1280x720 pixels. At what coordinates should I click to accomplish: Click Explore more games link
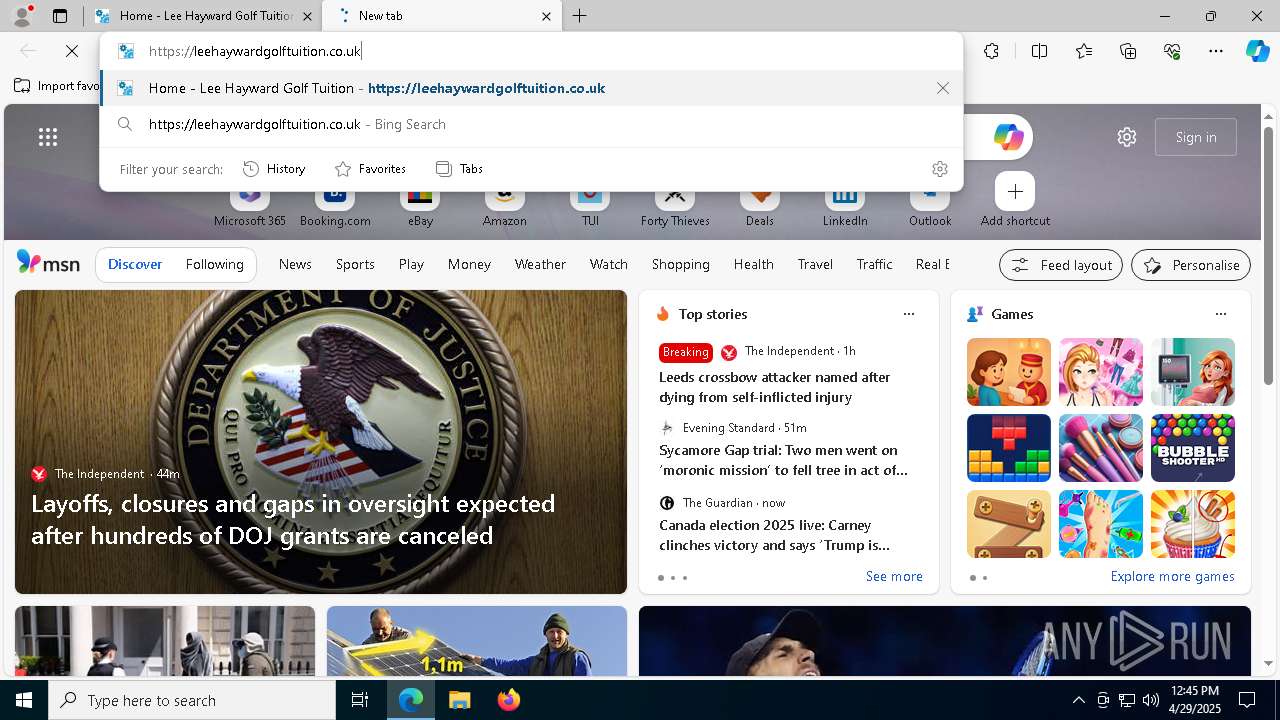pos(1172,576)
